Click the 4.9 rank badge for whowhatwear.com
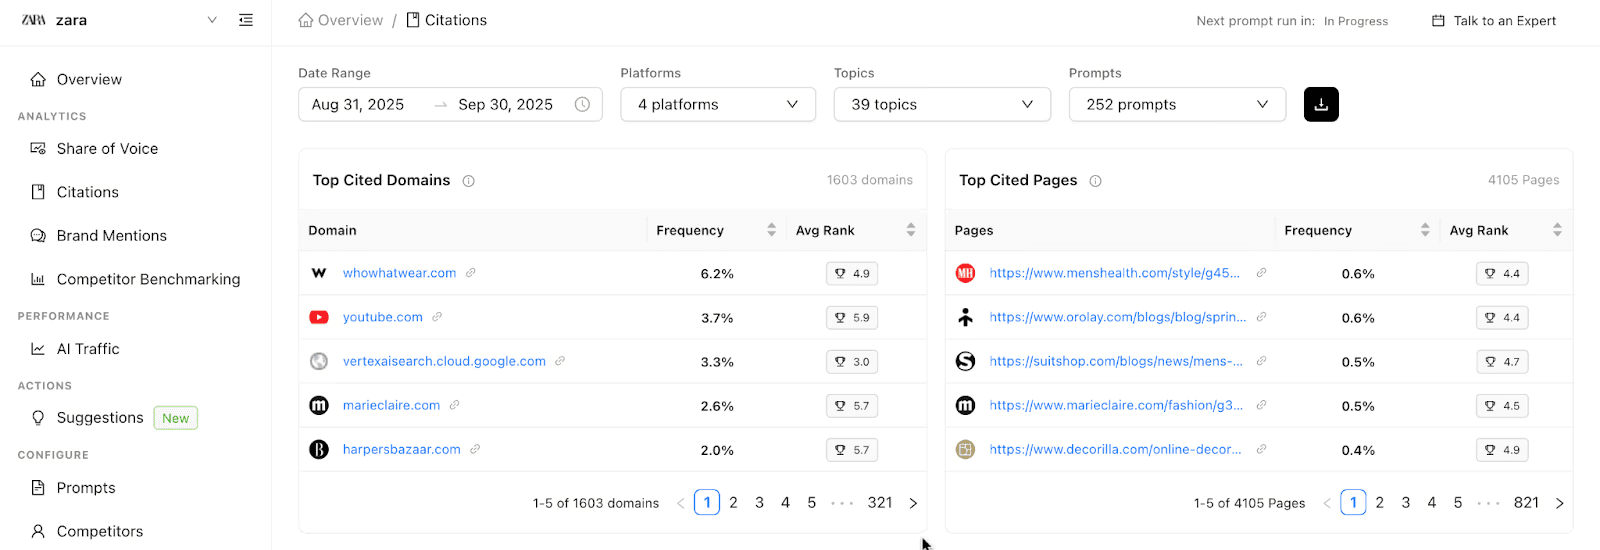The height and width of the screenshot is (550, 1600). [852, 273]
